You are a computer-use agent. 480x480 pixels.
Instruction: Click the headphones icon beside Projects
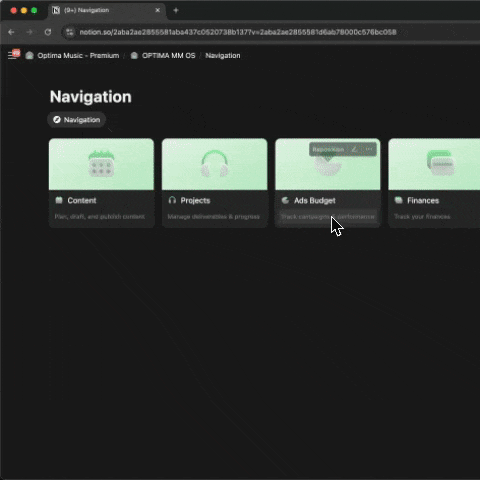(172, 200)
